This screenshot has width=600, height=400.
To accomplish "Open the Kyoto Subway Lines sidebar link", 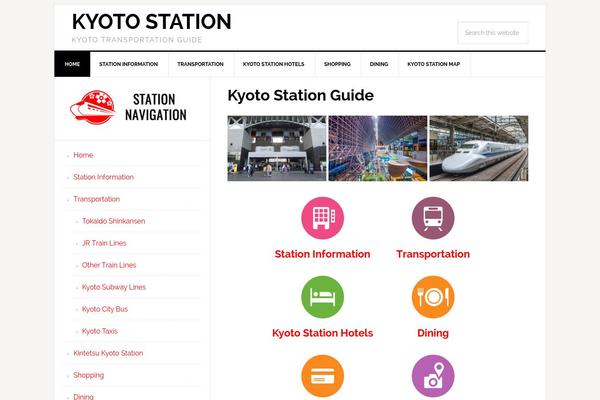I will (114, 287).
